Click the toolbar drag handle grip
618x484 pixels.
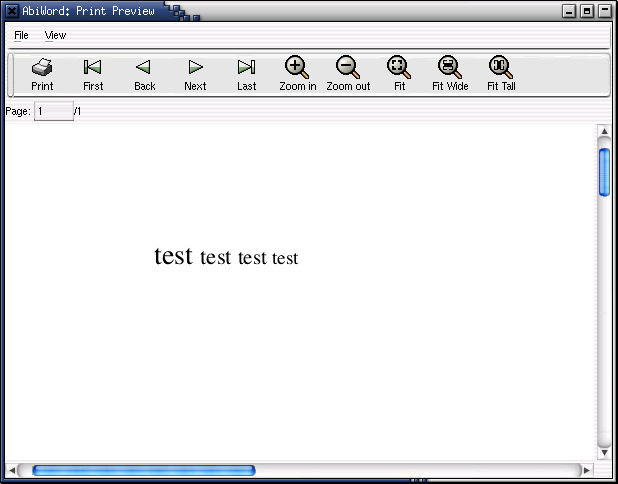click(11, 75)
